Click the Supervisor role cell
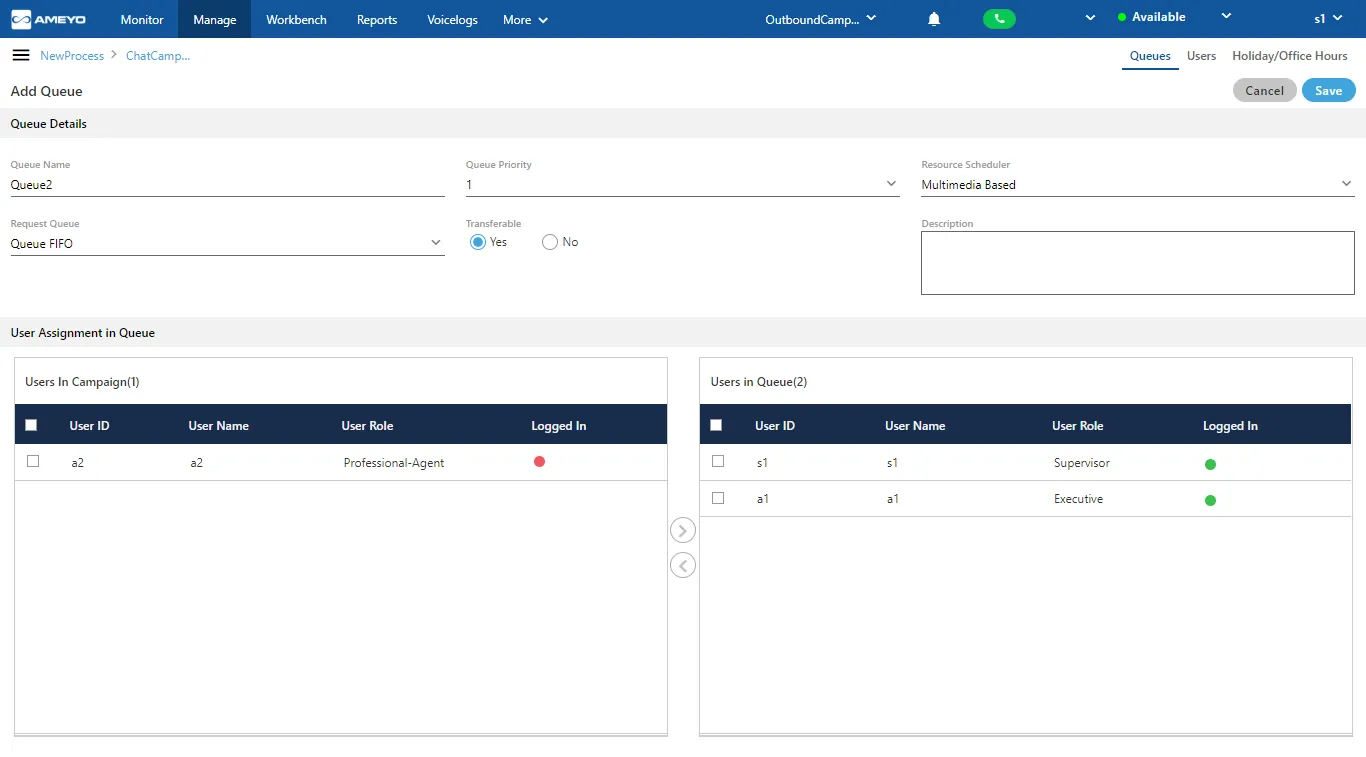Viewport: 1366px width, 757px height. [x=1082, y=463]
